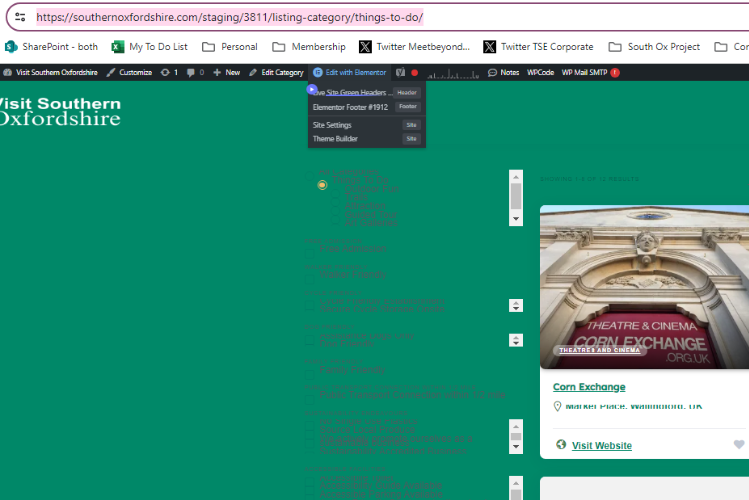Viewport: 749px width, 500px height.
Task: Open Corn Exchange listing photo
Action: pyautogui.click(x=644, y=287)
